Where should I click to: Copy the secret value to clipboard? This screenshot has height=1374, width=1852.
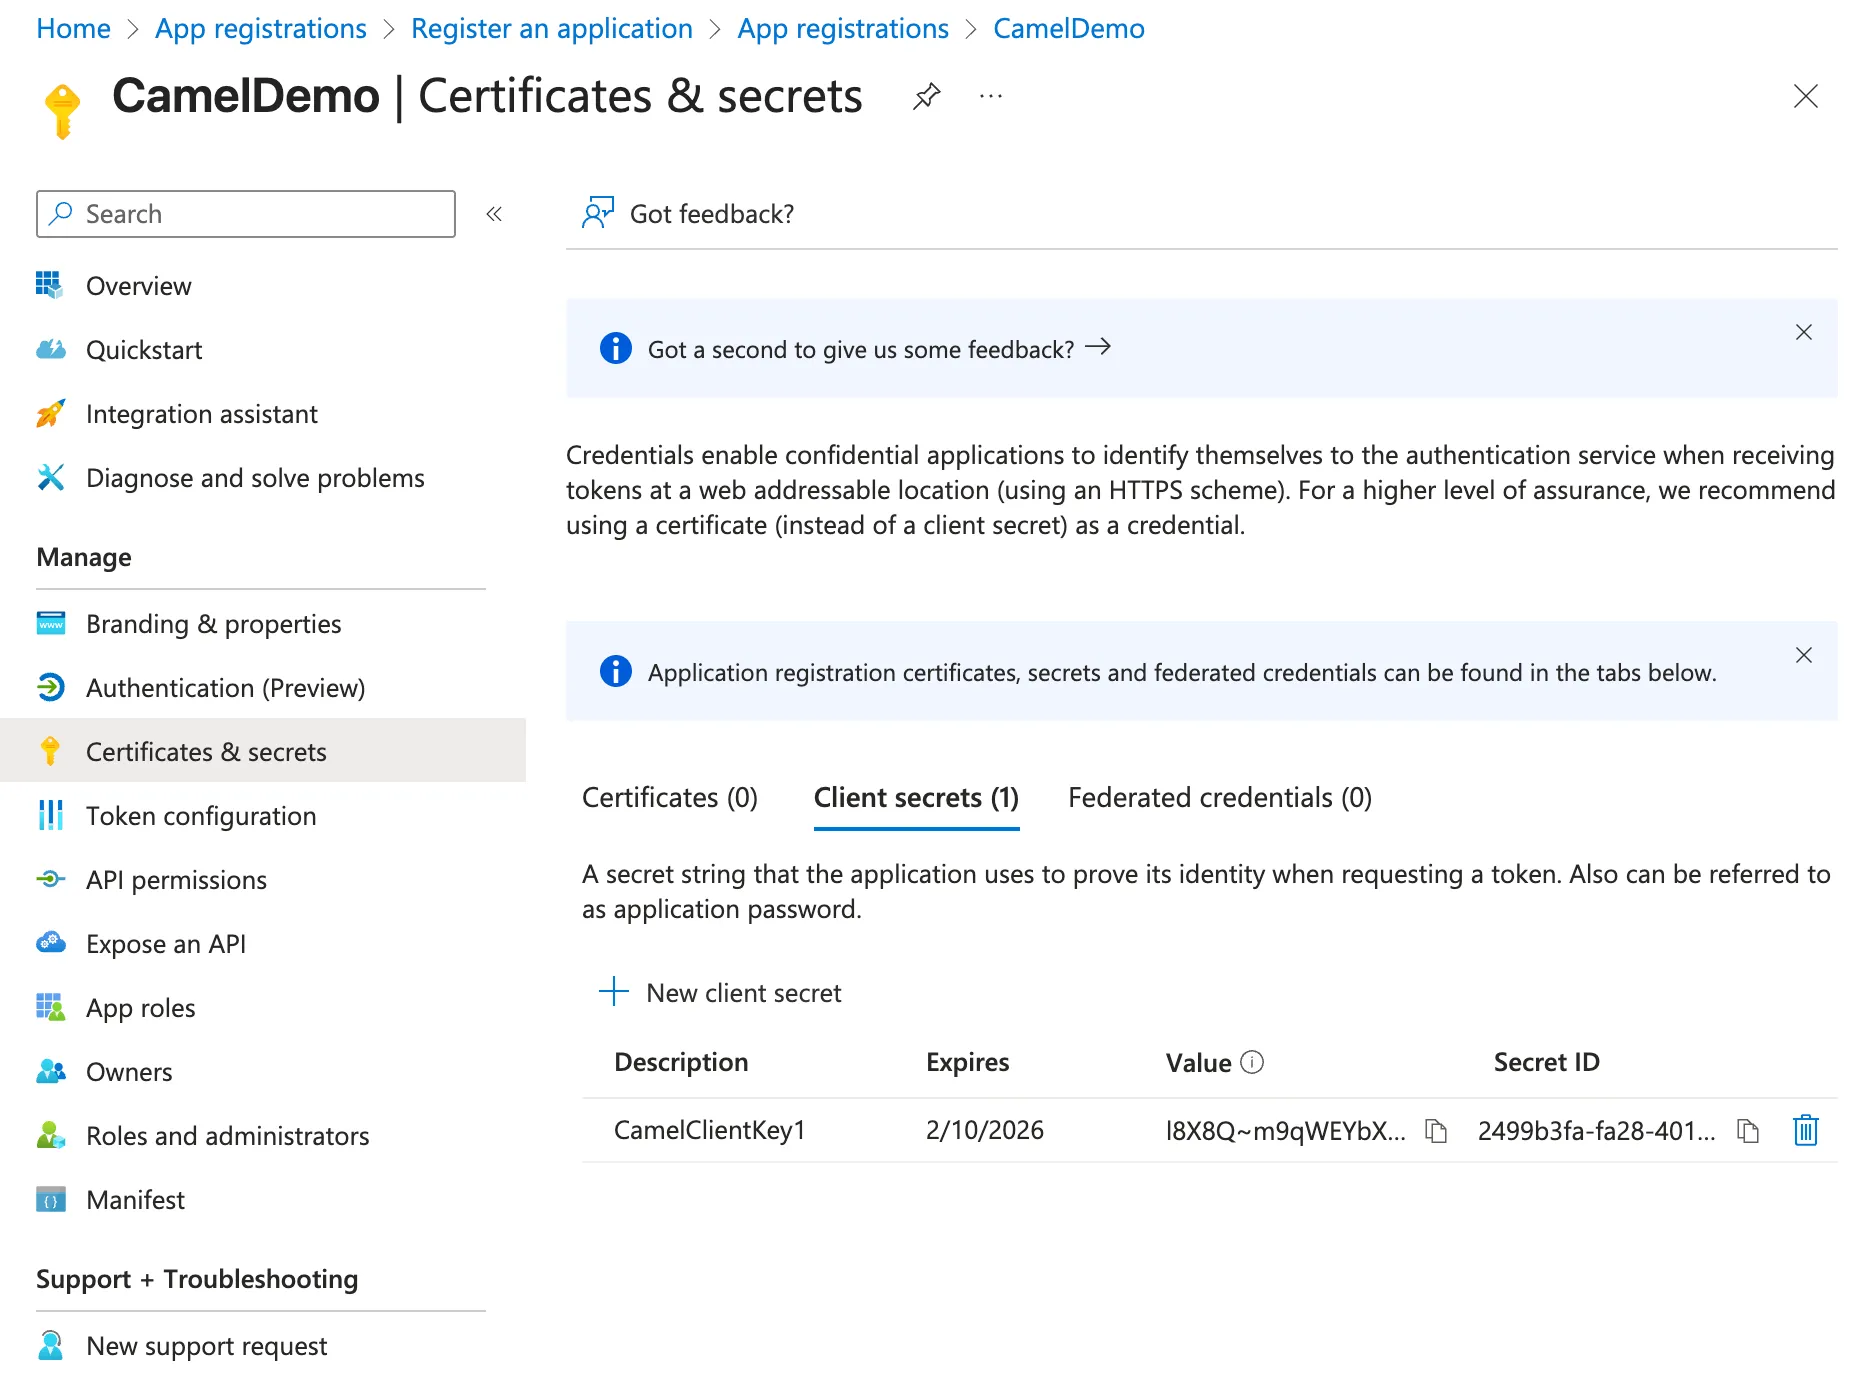(x=1436, y=1130)
